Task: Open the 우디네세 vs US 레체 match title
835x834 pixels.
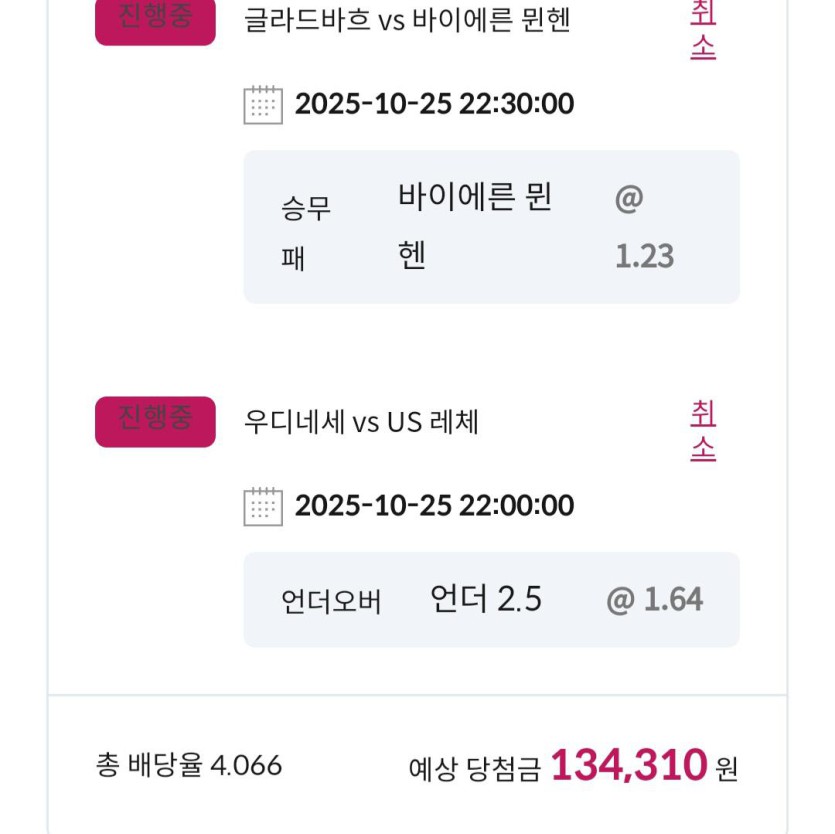Action: click(361, 422)
